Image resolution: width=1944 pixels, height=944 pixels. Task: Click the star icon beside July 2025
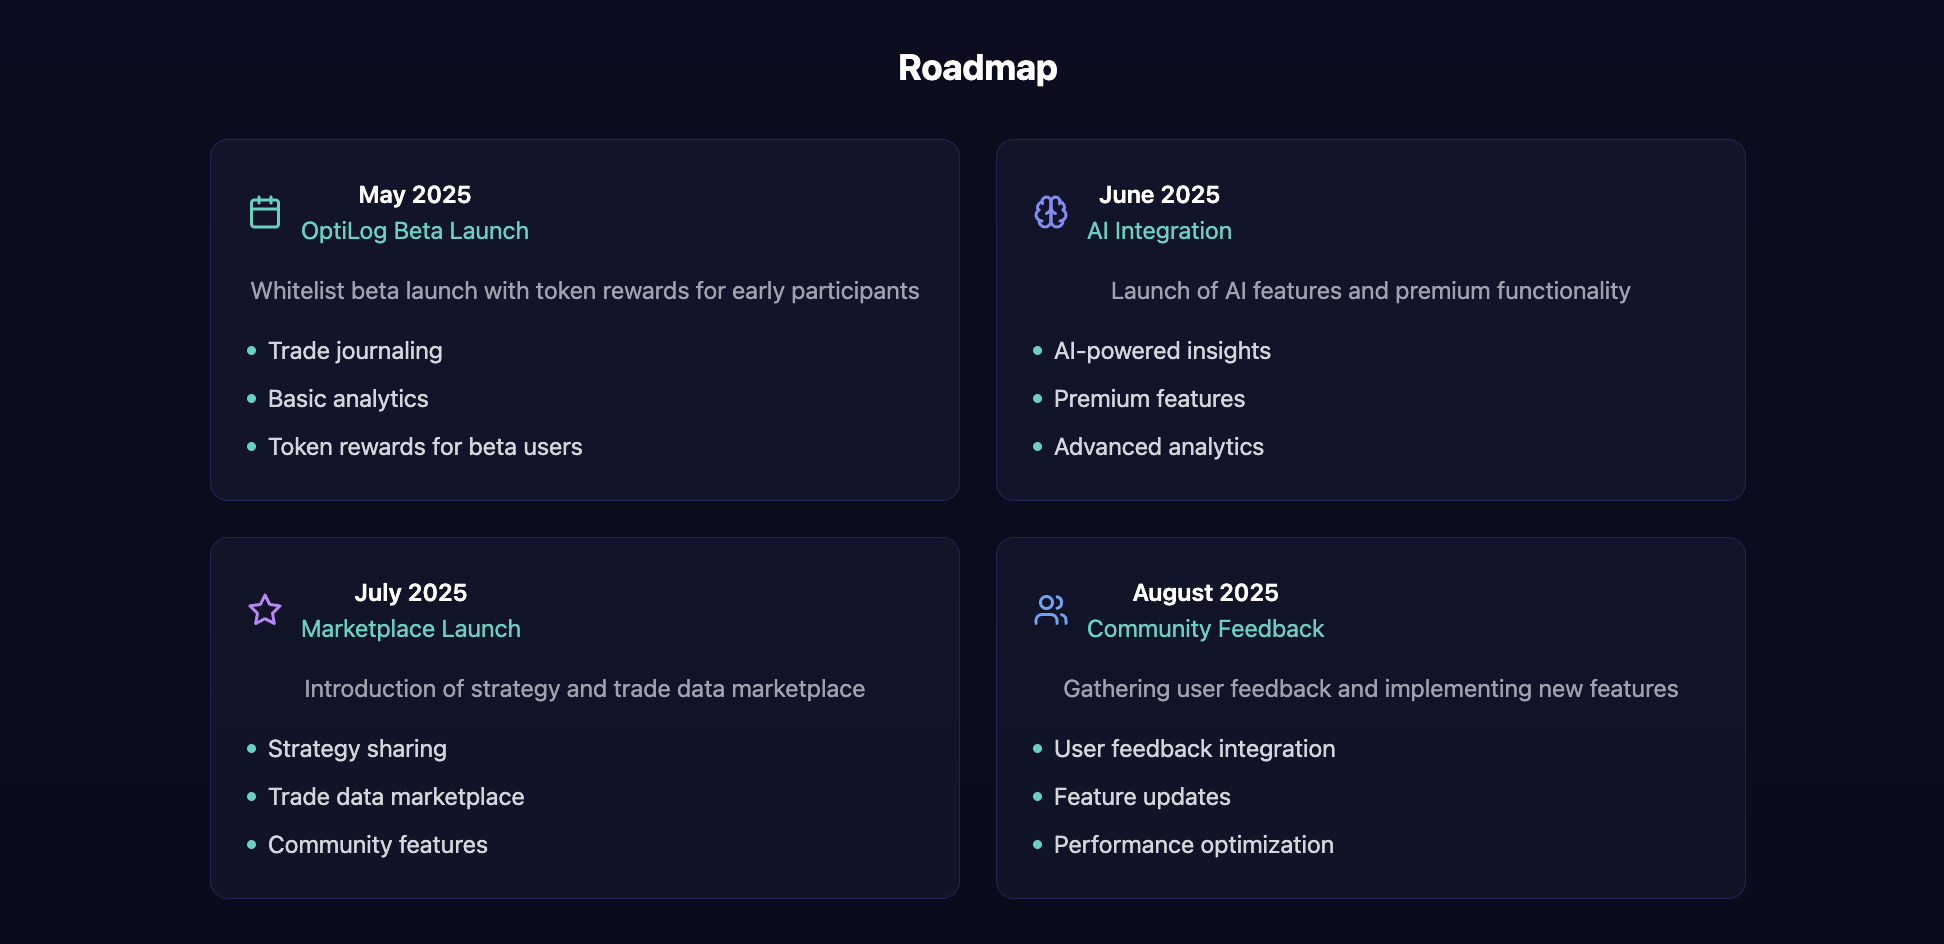click(x=265, y=610)
